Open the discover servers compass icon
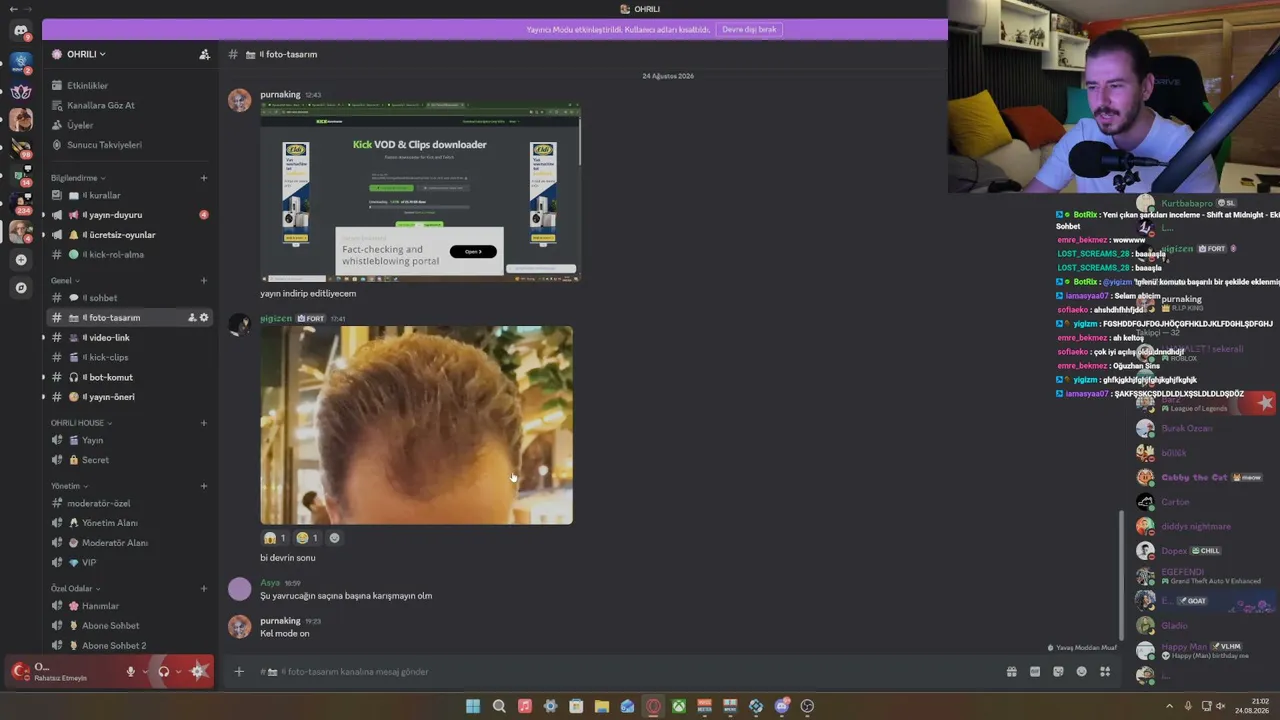Screen dimensions: 1280x720 [21, 288]
